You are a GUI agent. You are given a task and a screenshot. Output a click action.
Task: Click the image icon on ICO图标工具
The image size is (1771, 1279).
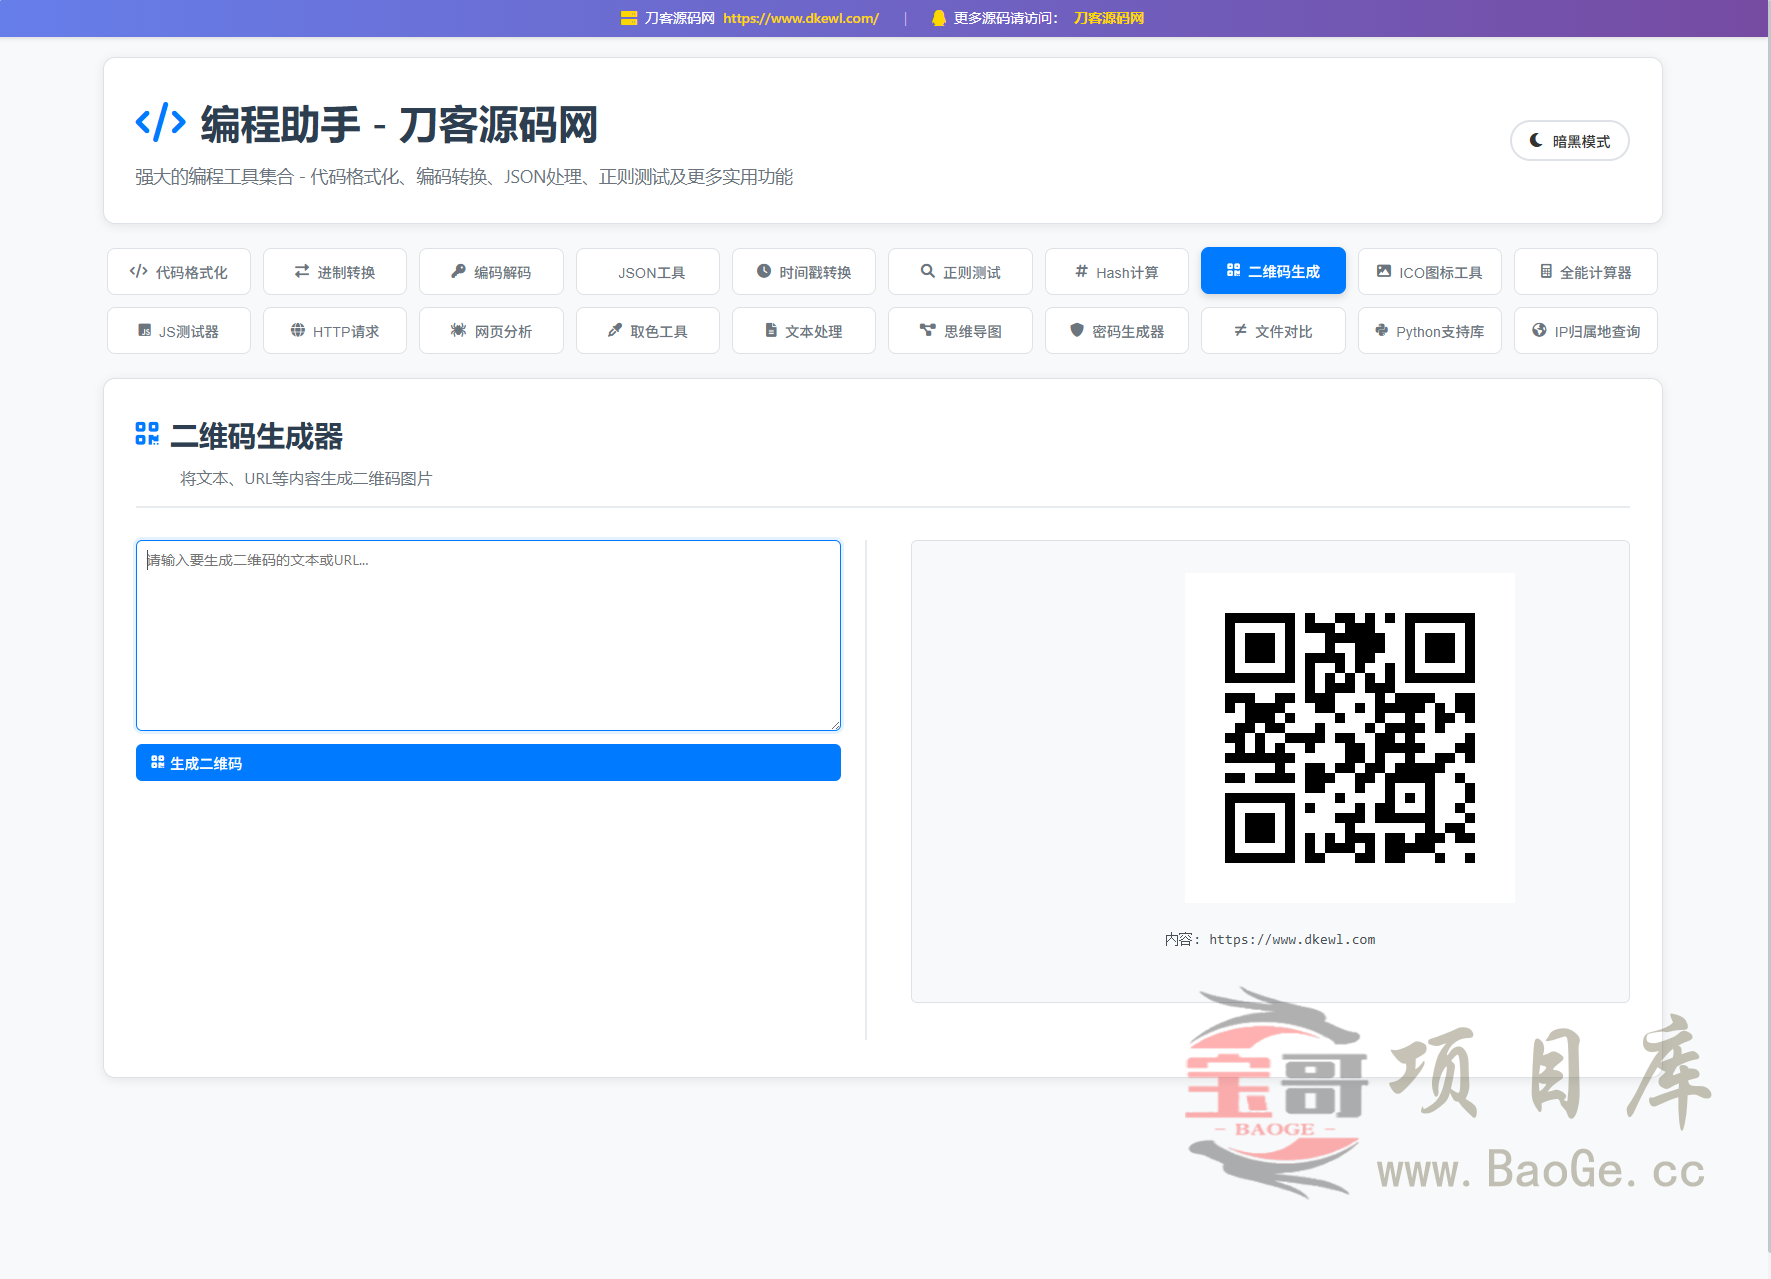1384,271
